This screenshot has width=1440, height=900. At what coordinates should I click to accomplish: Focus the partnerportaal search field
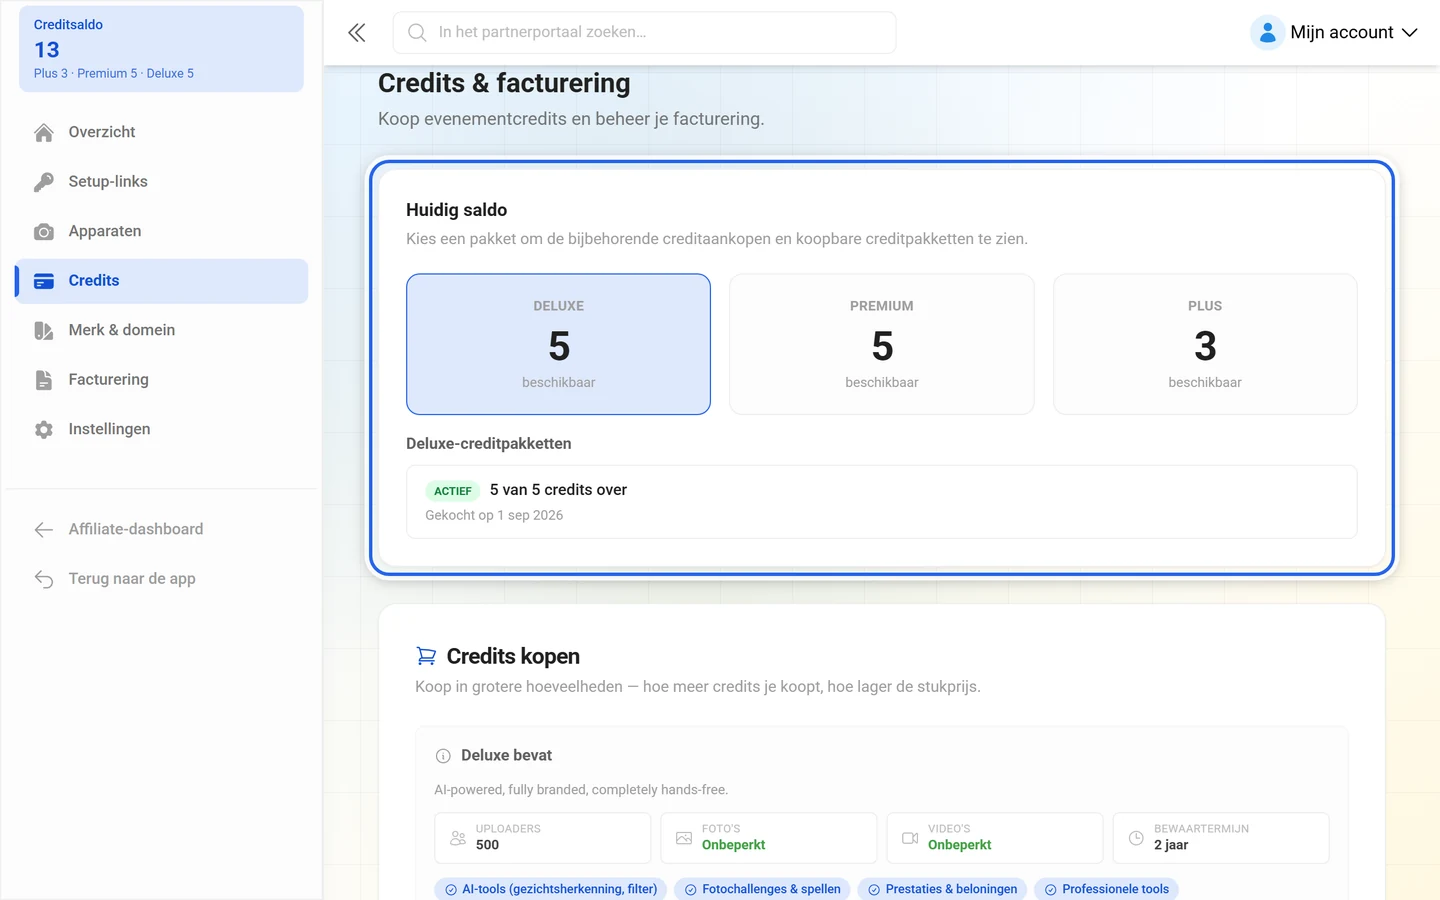[644, 33]
